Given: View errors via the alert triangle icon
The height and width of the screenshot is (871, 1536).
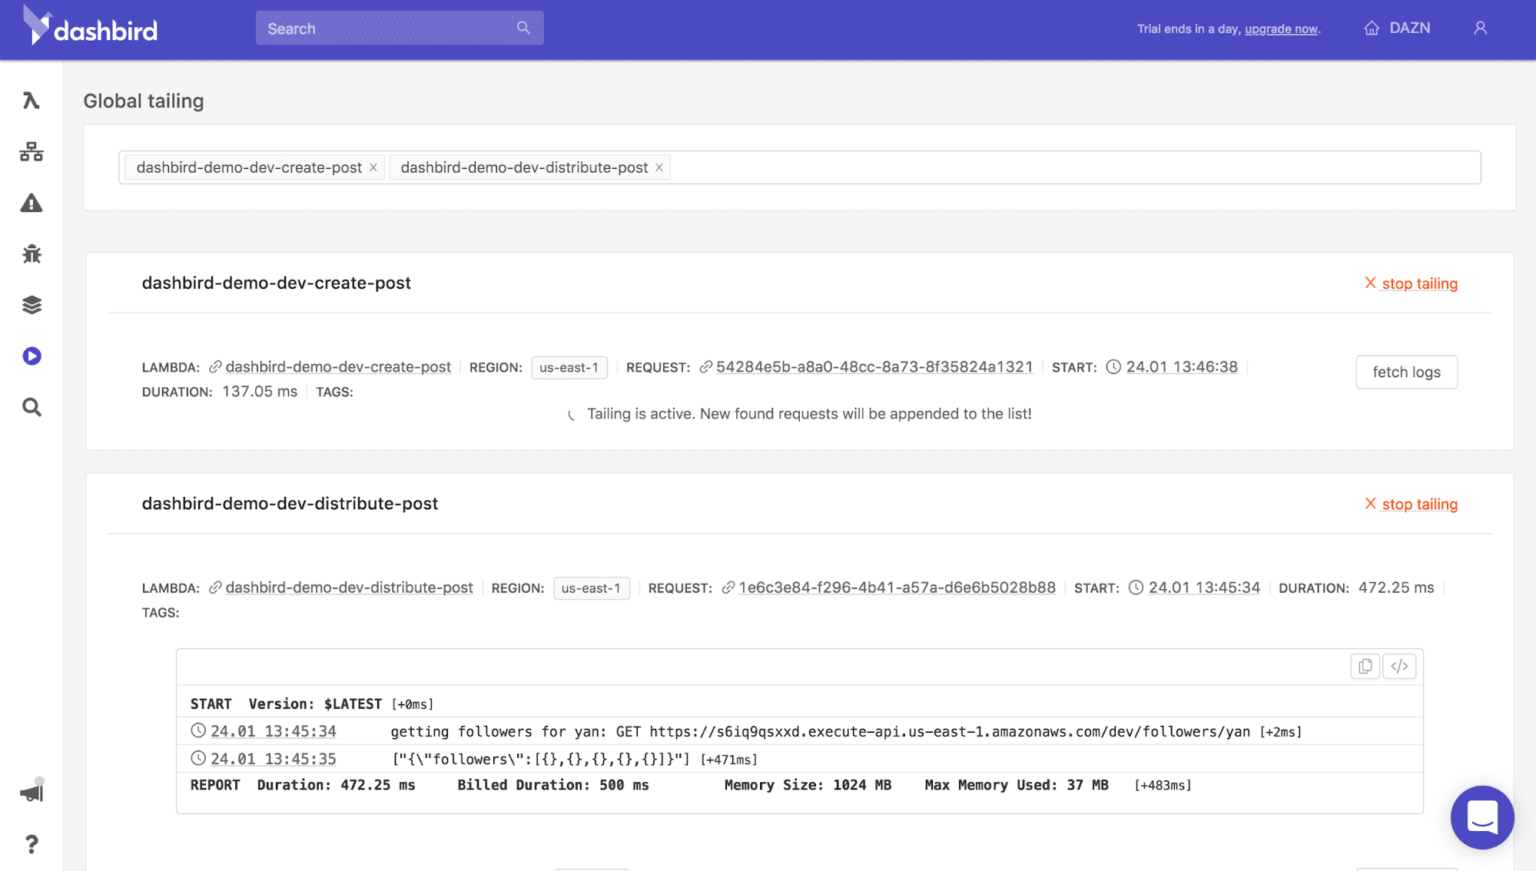Looking at the screenshot, I should 31,202.
